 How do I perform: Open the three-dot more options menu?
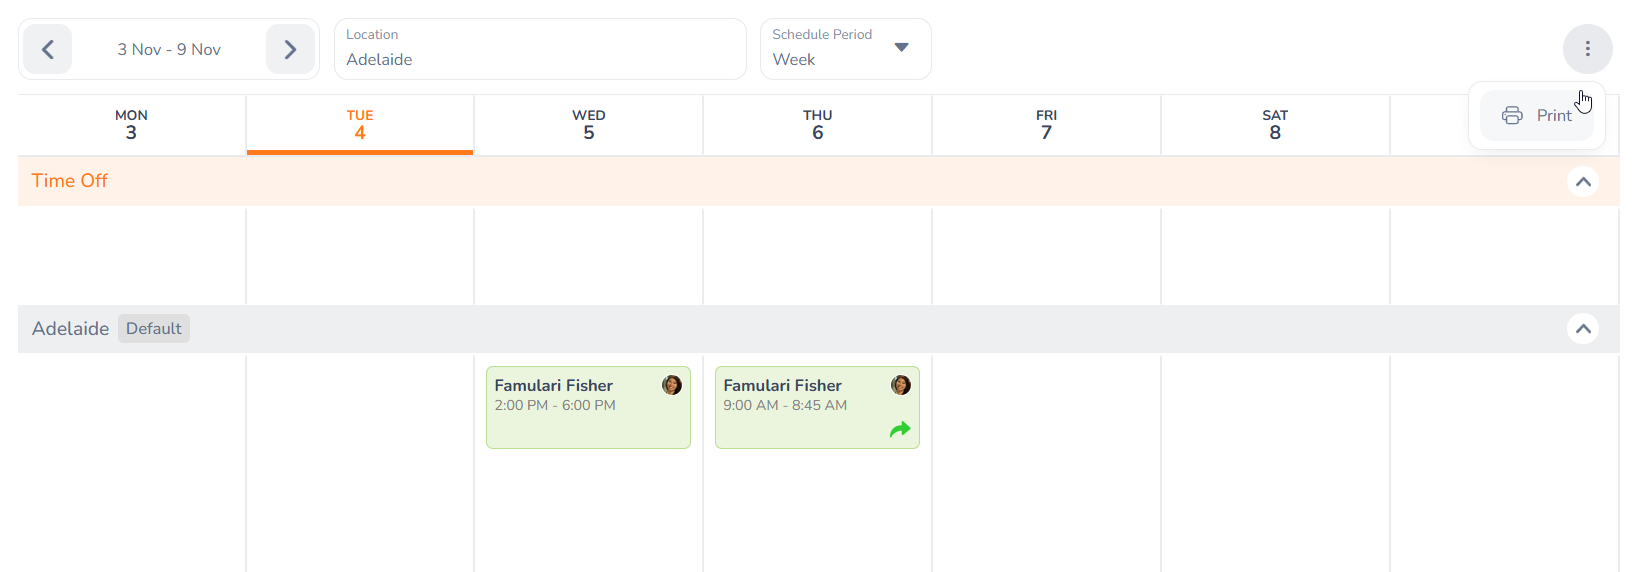click(x=1587, y=49)
